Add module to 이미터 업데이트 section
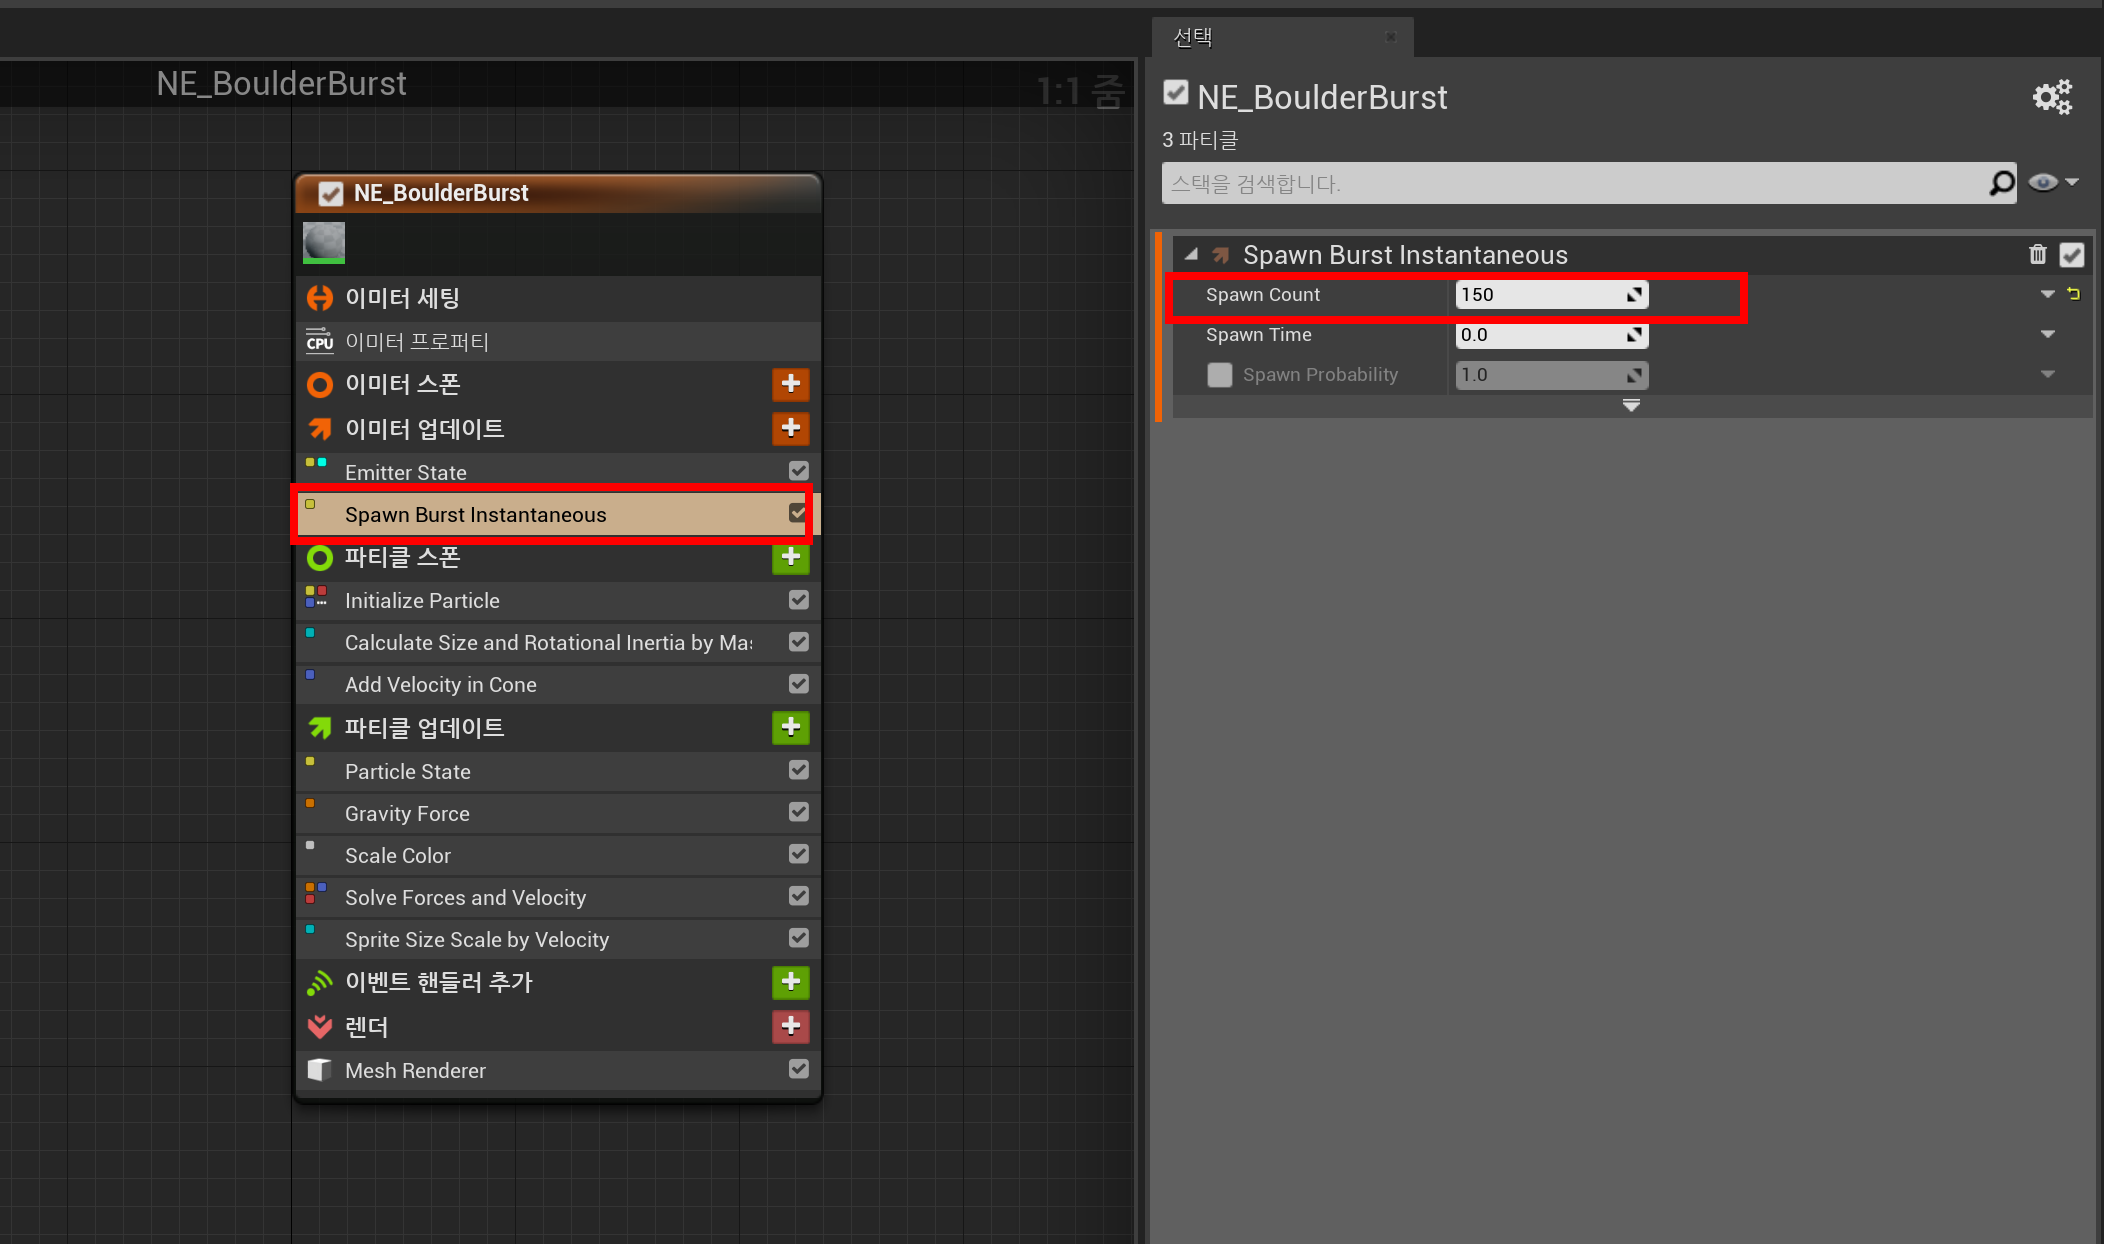The height and width of the screenshot is (1244, 2104). click(x=790, y=428)
